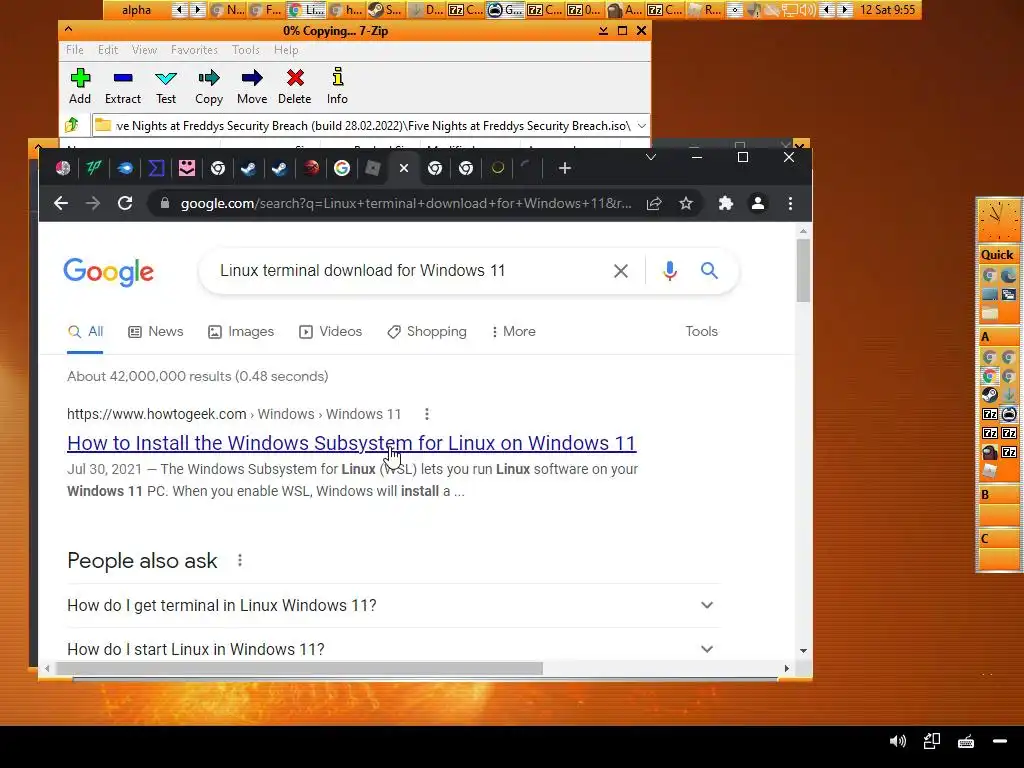Go up one folder level in 7-Zip
Viewport: 1024px width, 768px height.
[72, 125]
